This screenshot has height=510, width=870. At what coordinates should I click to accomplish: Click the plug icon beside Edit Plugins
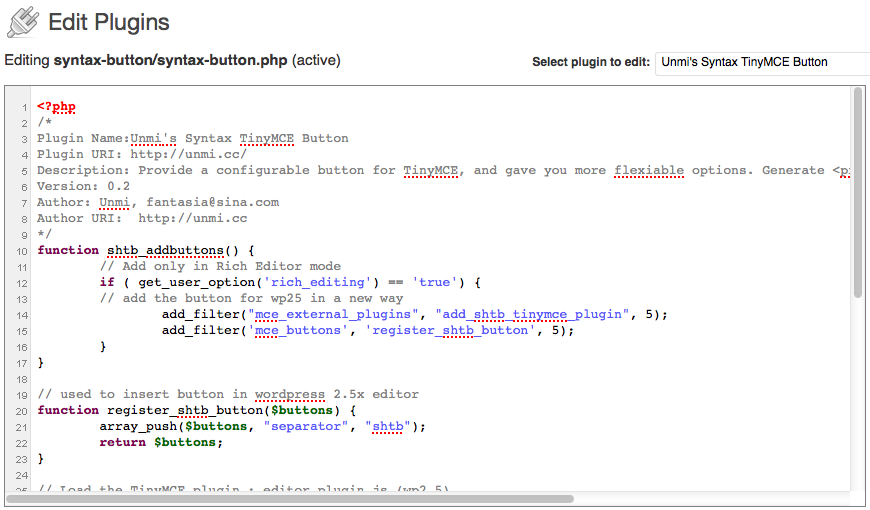pos(22,22)
